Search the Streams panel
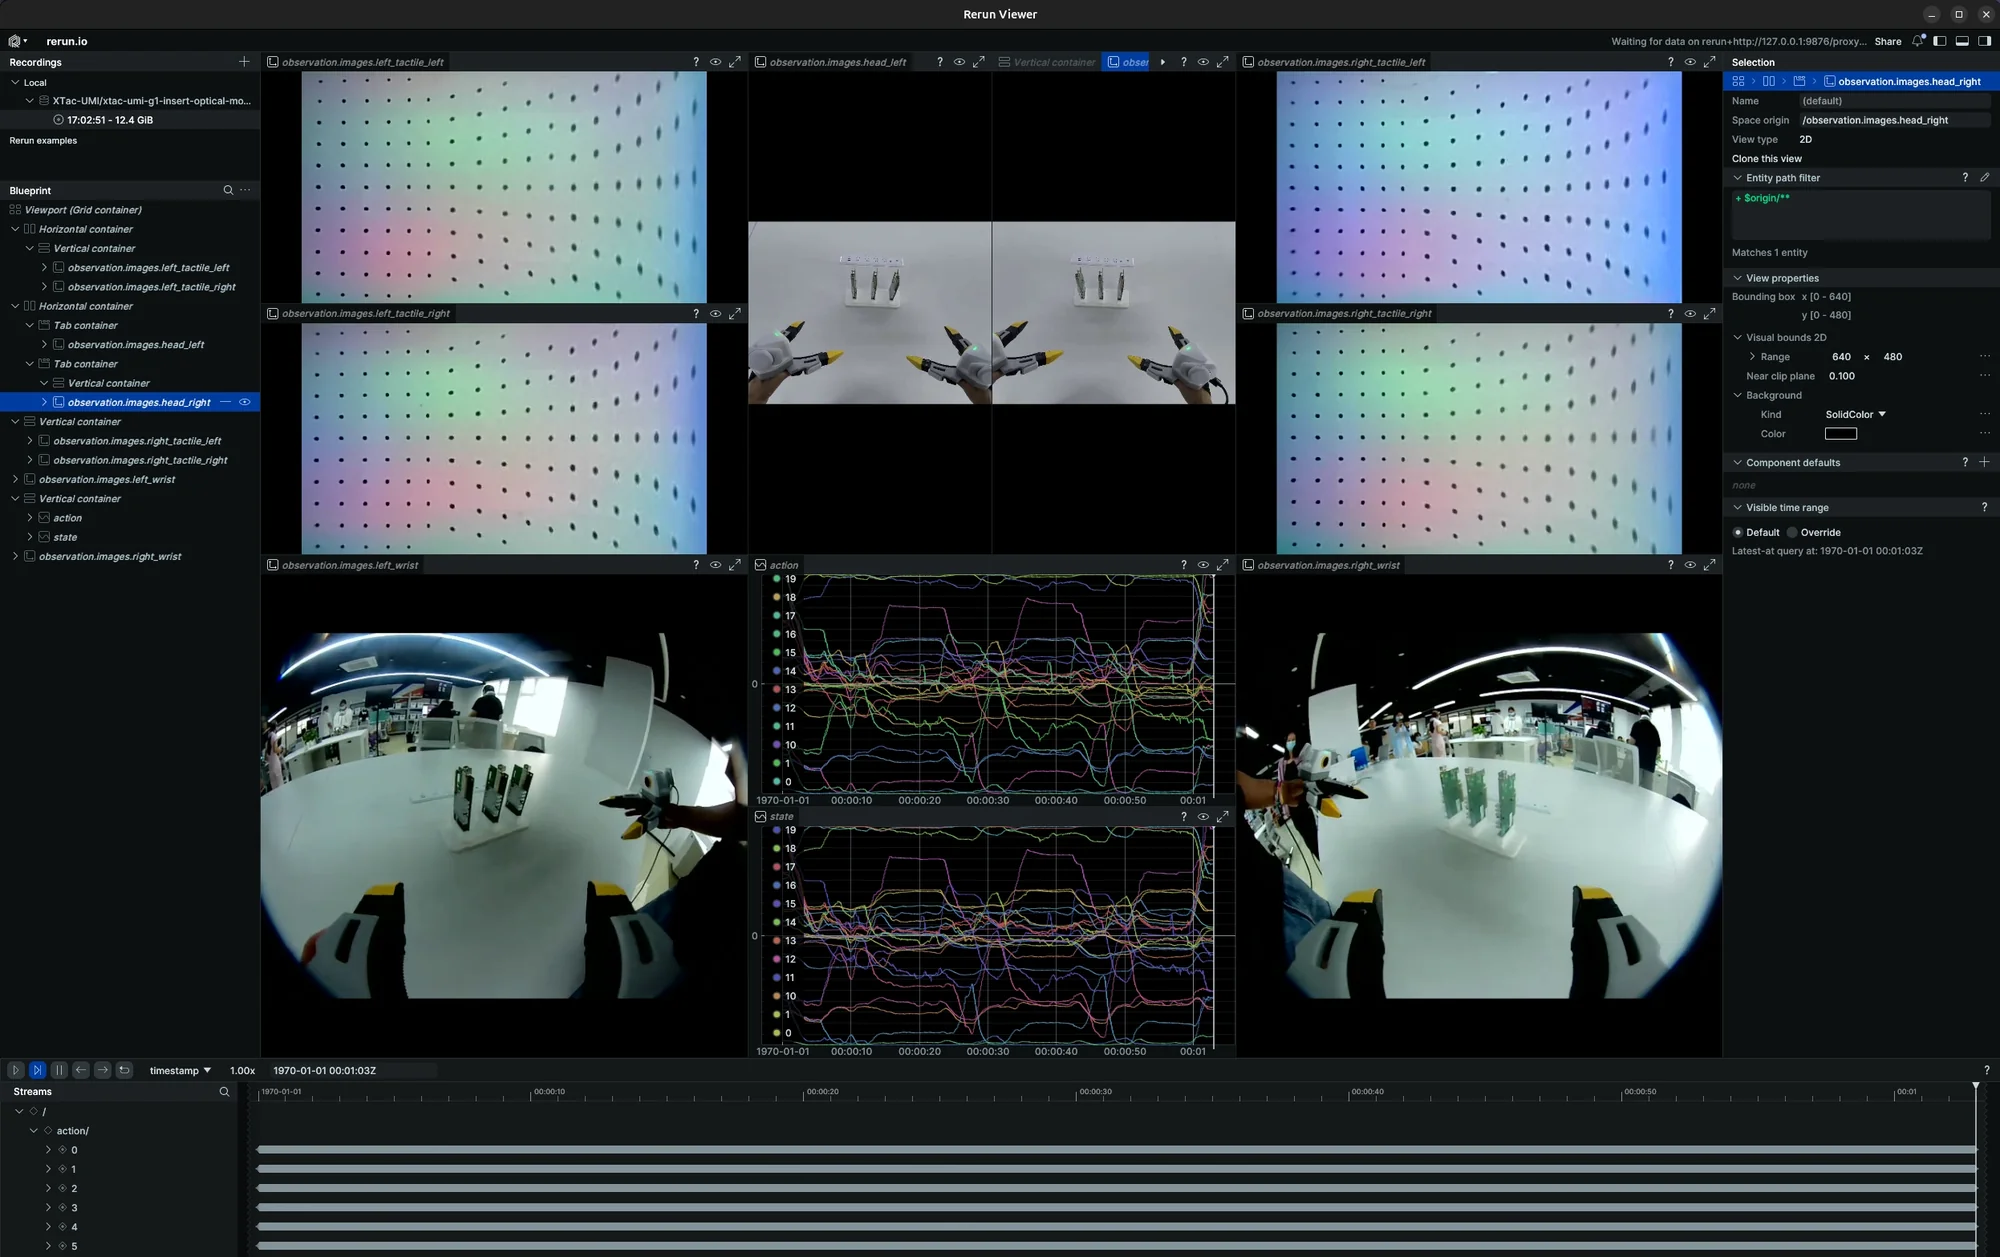This screenshot has height=1257, width=2000. pyautogui.click(x=224, y=1092)
